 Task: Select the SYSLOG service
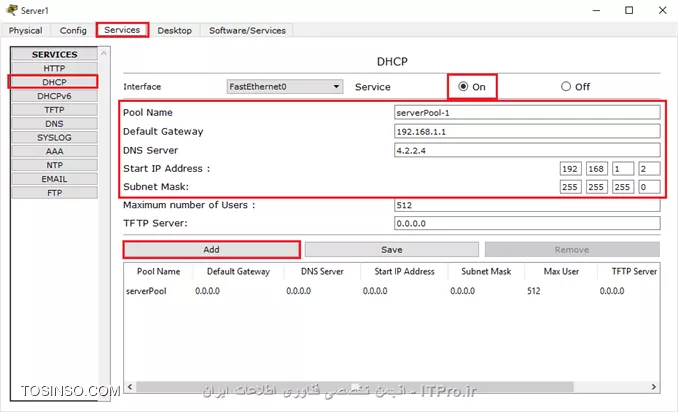click(54, 137)
